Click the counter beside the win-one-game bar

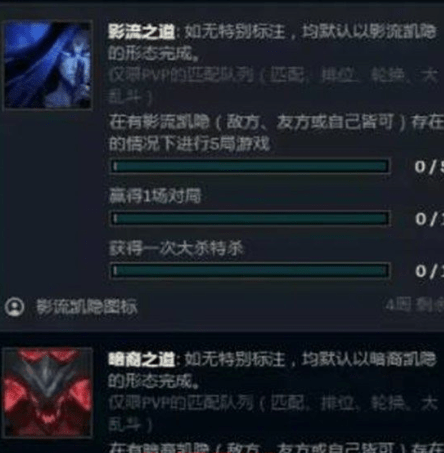click(429, 219)
